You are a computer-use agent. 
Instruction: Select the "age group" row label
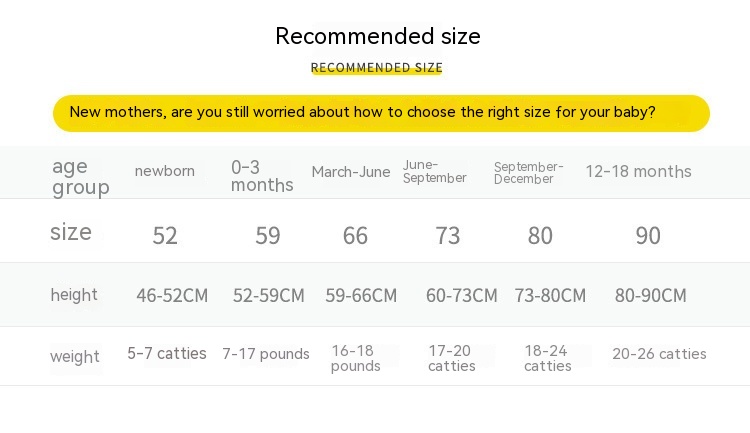pos(80,177)
